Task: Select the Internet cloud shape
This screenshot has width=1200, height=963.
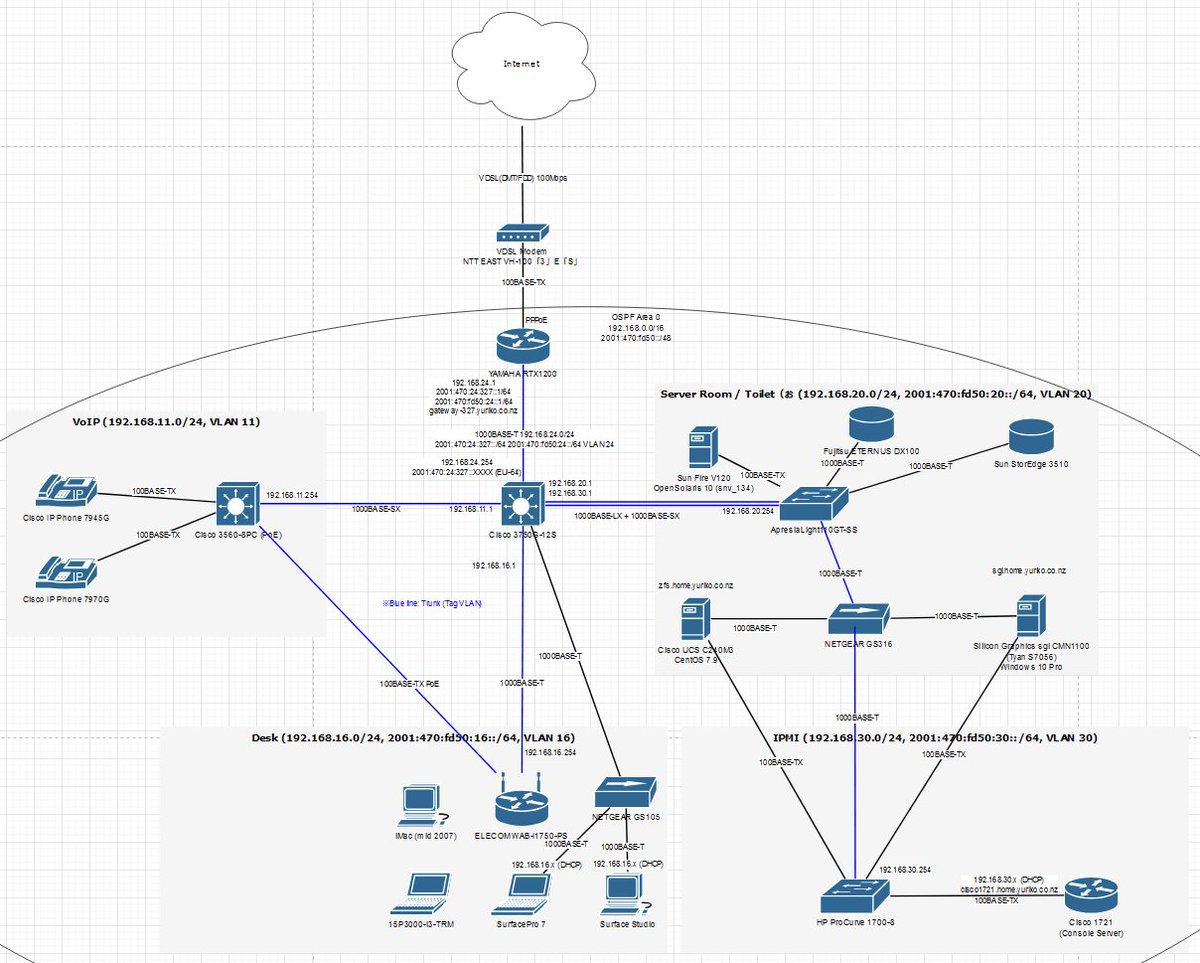Action: coord(522,65)
